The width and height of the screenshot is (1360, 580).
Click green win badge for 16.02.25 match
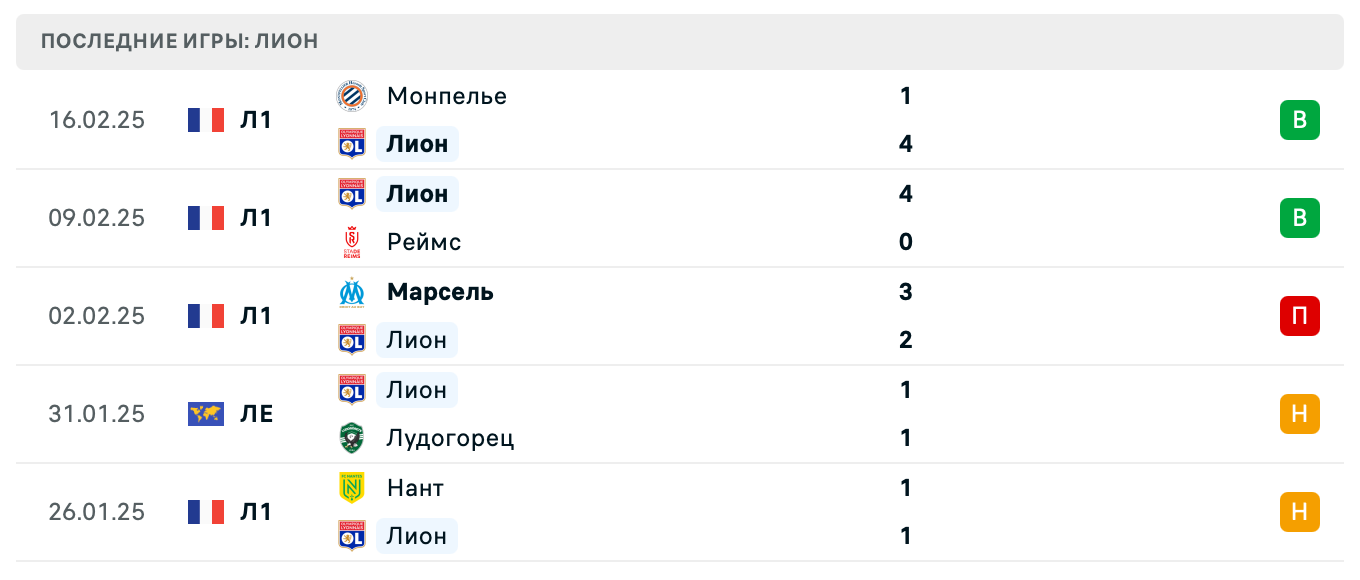click(x=1299, y=120)
